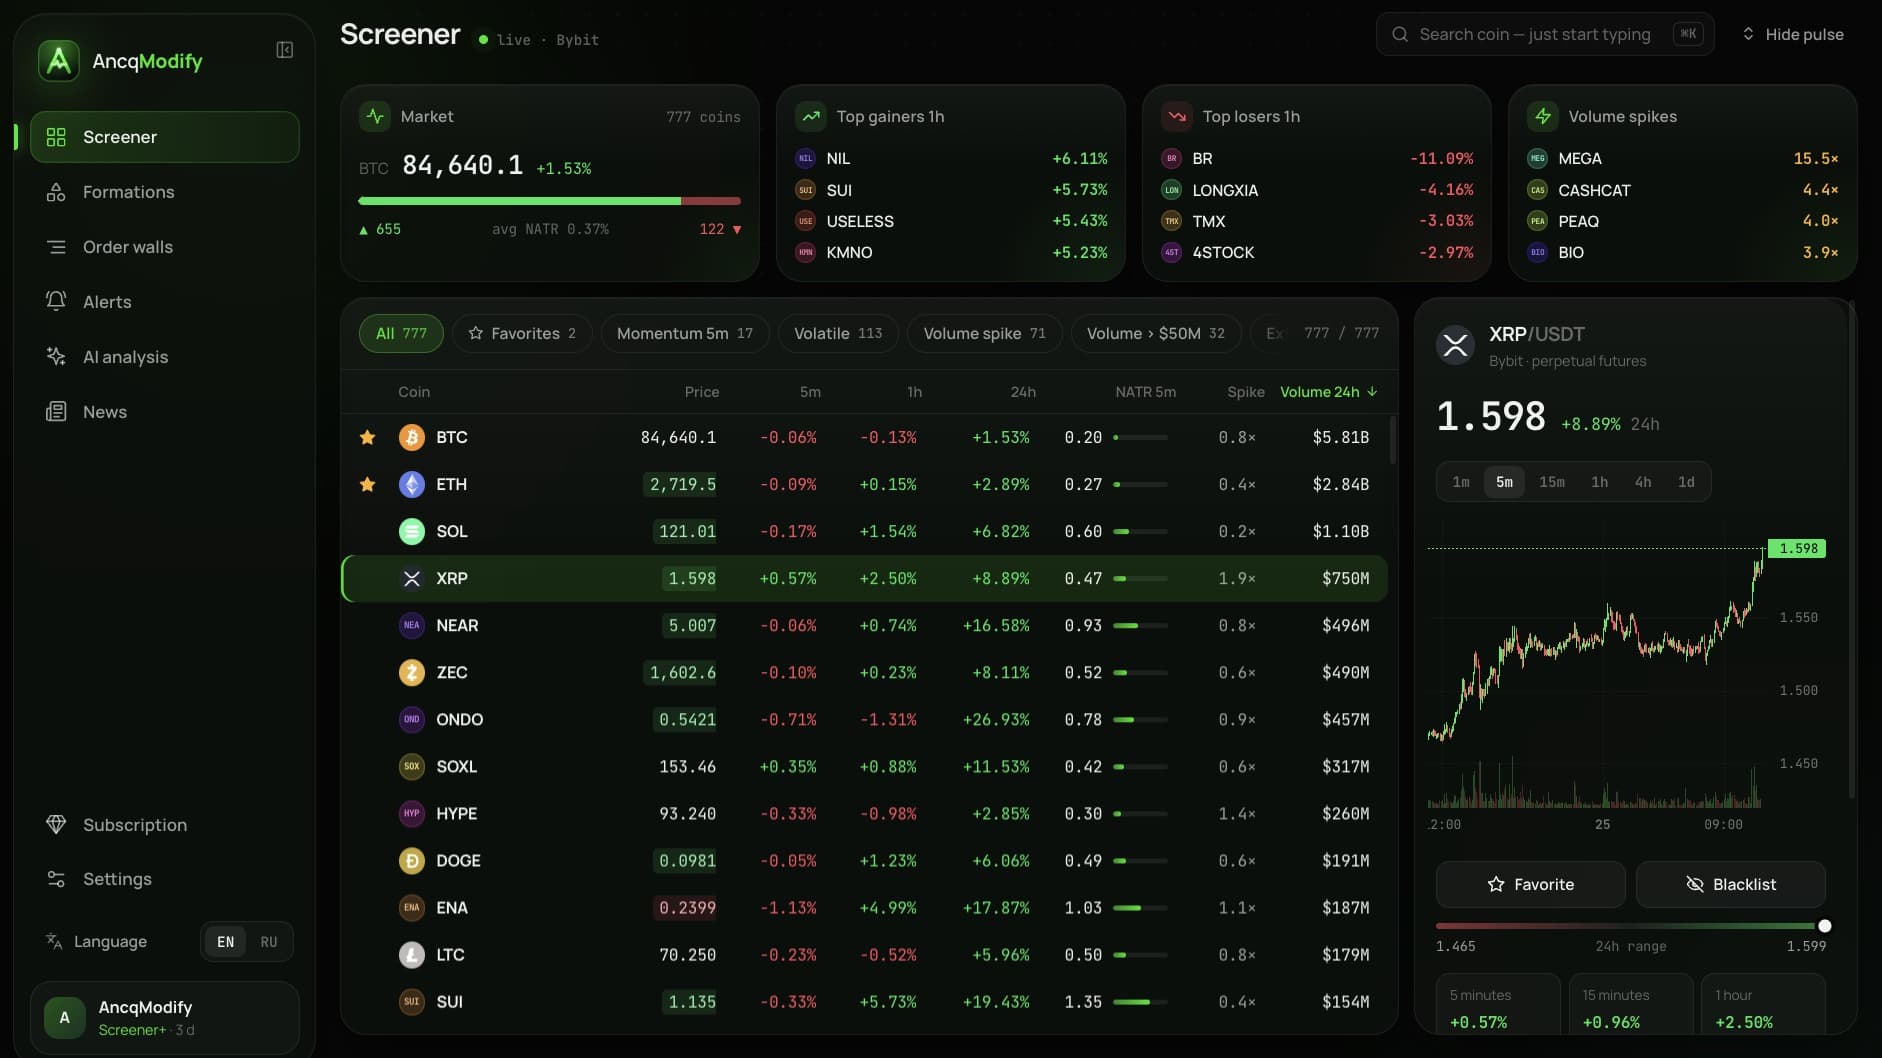Viewport: 1882px width, 1058px height.
Task: Unfavorite ETH via its star
Action: coord(368,484)
